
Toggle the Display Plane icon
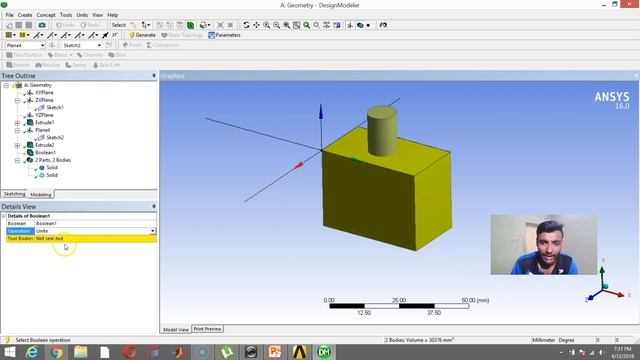tap(350, 25)
